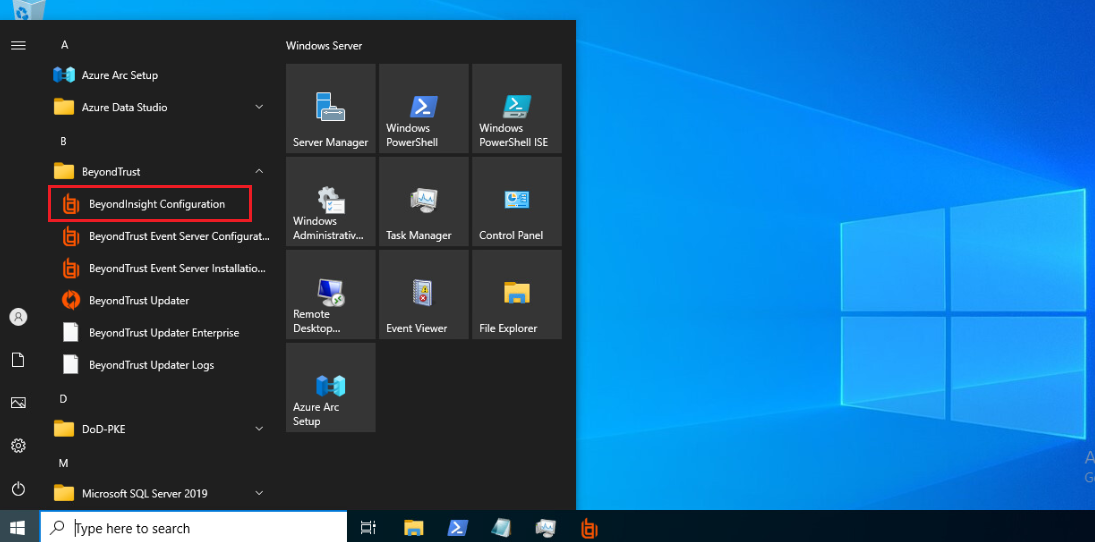Screen dimensions: 1095x542
Task: Open the Control Panel tile
Action: click(x=517, y=201)
